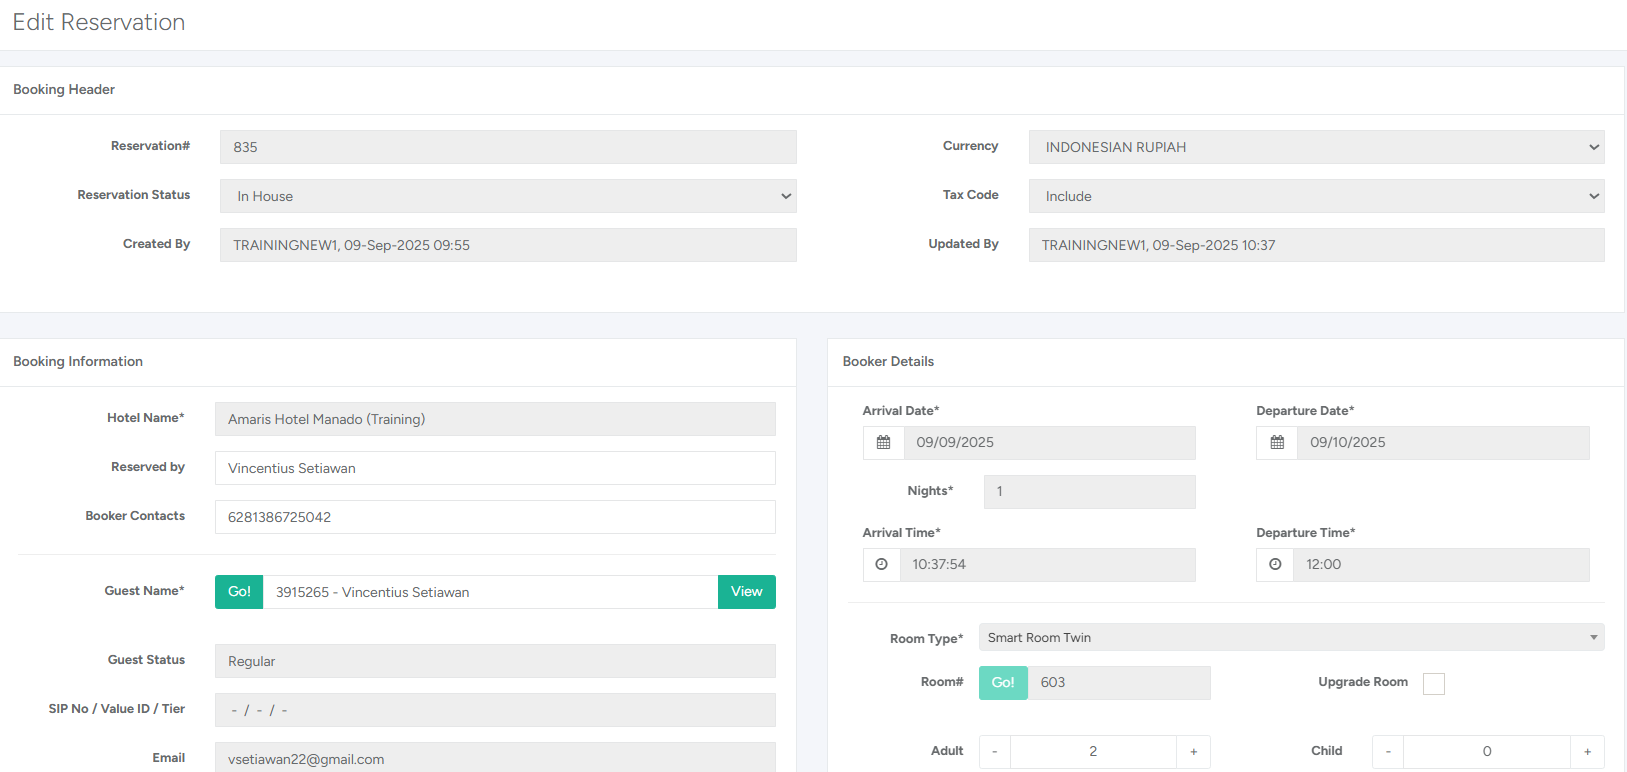1627x772 pixels.
Task: Increase Child count with plus button
Action: [x=1587, y=752]
